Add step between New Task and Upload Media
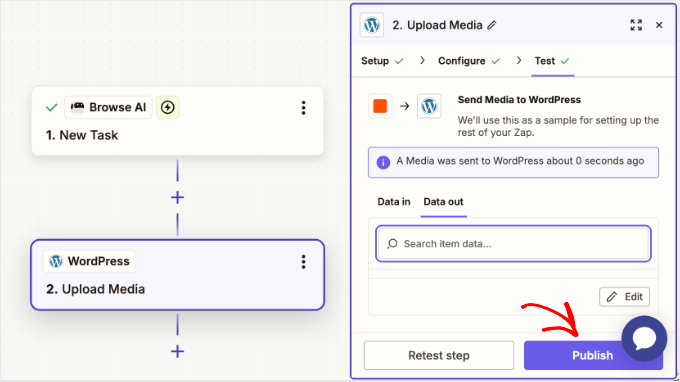This screenshot has height=382, width=680. point(177,198)
